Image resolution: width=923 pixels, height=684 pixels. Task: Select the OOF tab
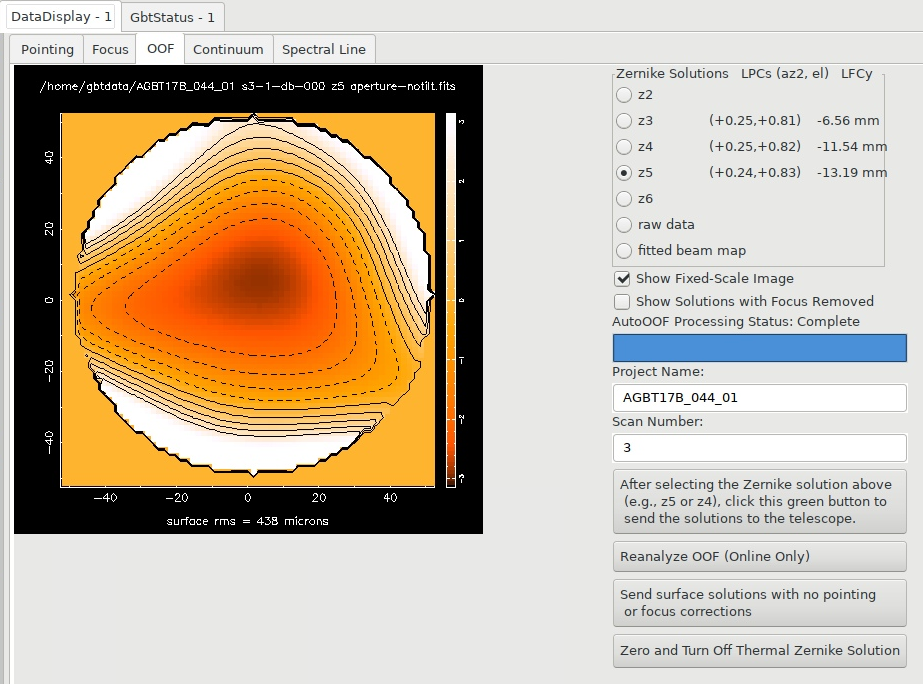pos(160,48)
